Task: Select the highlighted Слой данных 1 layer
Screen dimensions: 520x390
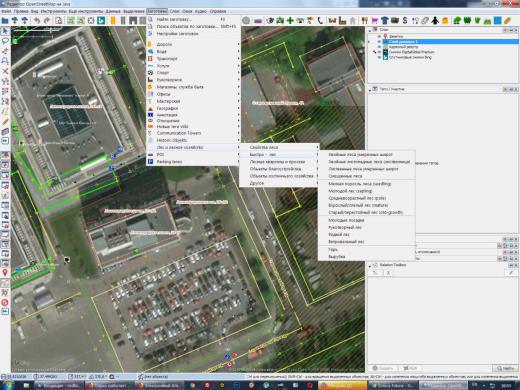Action: click(x=450, y=42)
